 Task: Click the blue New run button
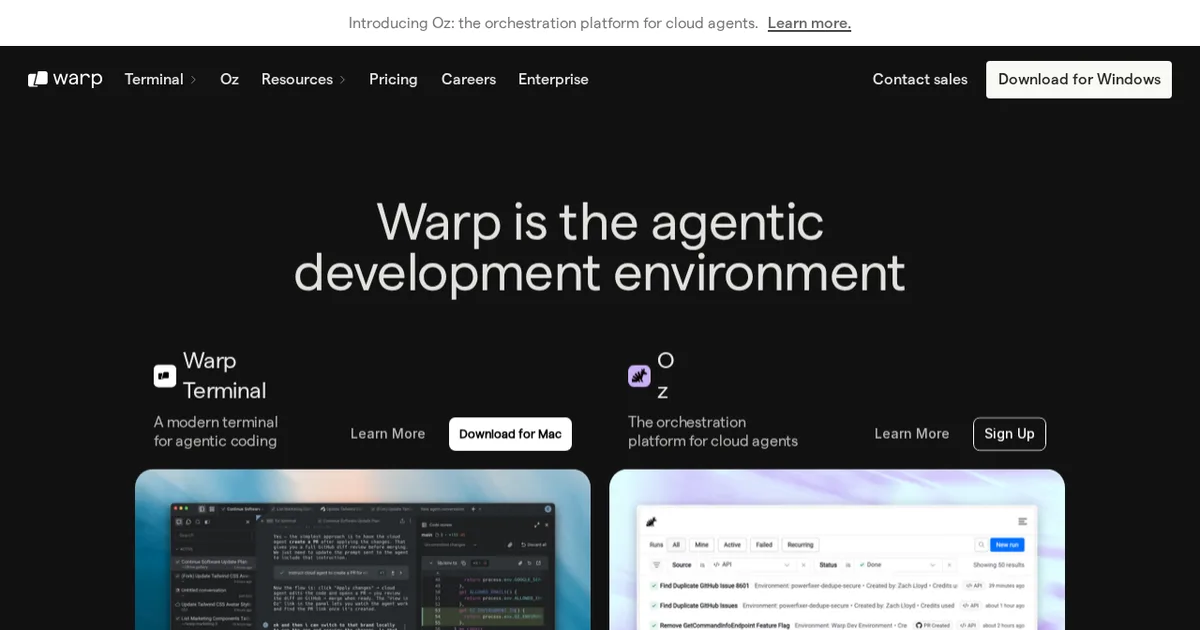[1007, 545]
